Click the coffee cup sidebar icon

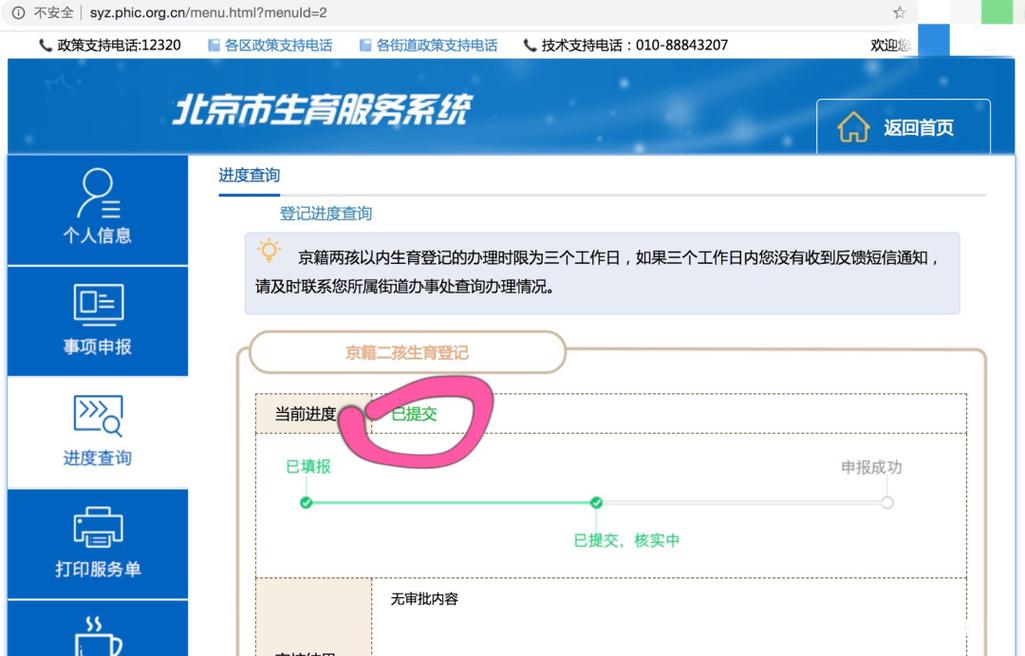tap(98, 636)
